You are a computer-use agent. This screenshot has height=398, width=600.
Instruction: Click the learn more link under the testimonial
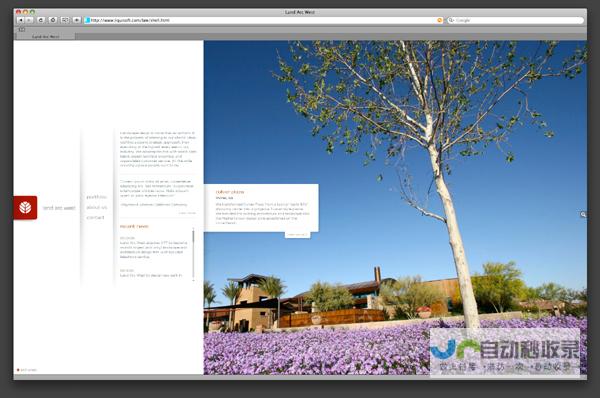pyautogui.click(x=187, y=213)
